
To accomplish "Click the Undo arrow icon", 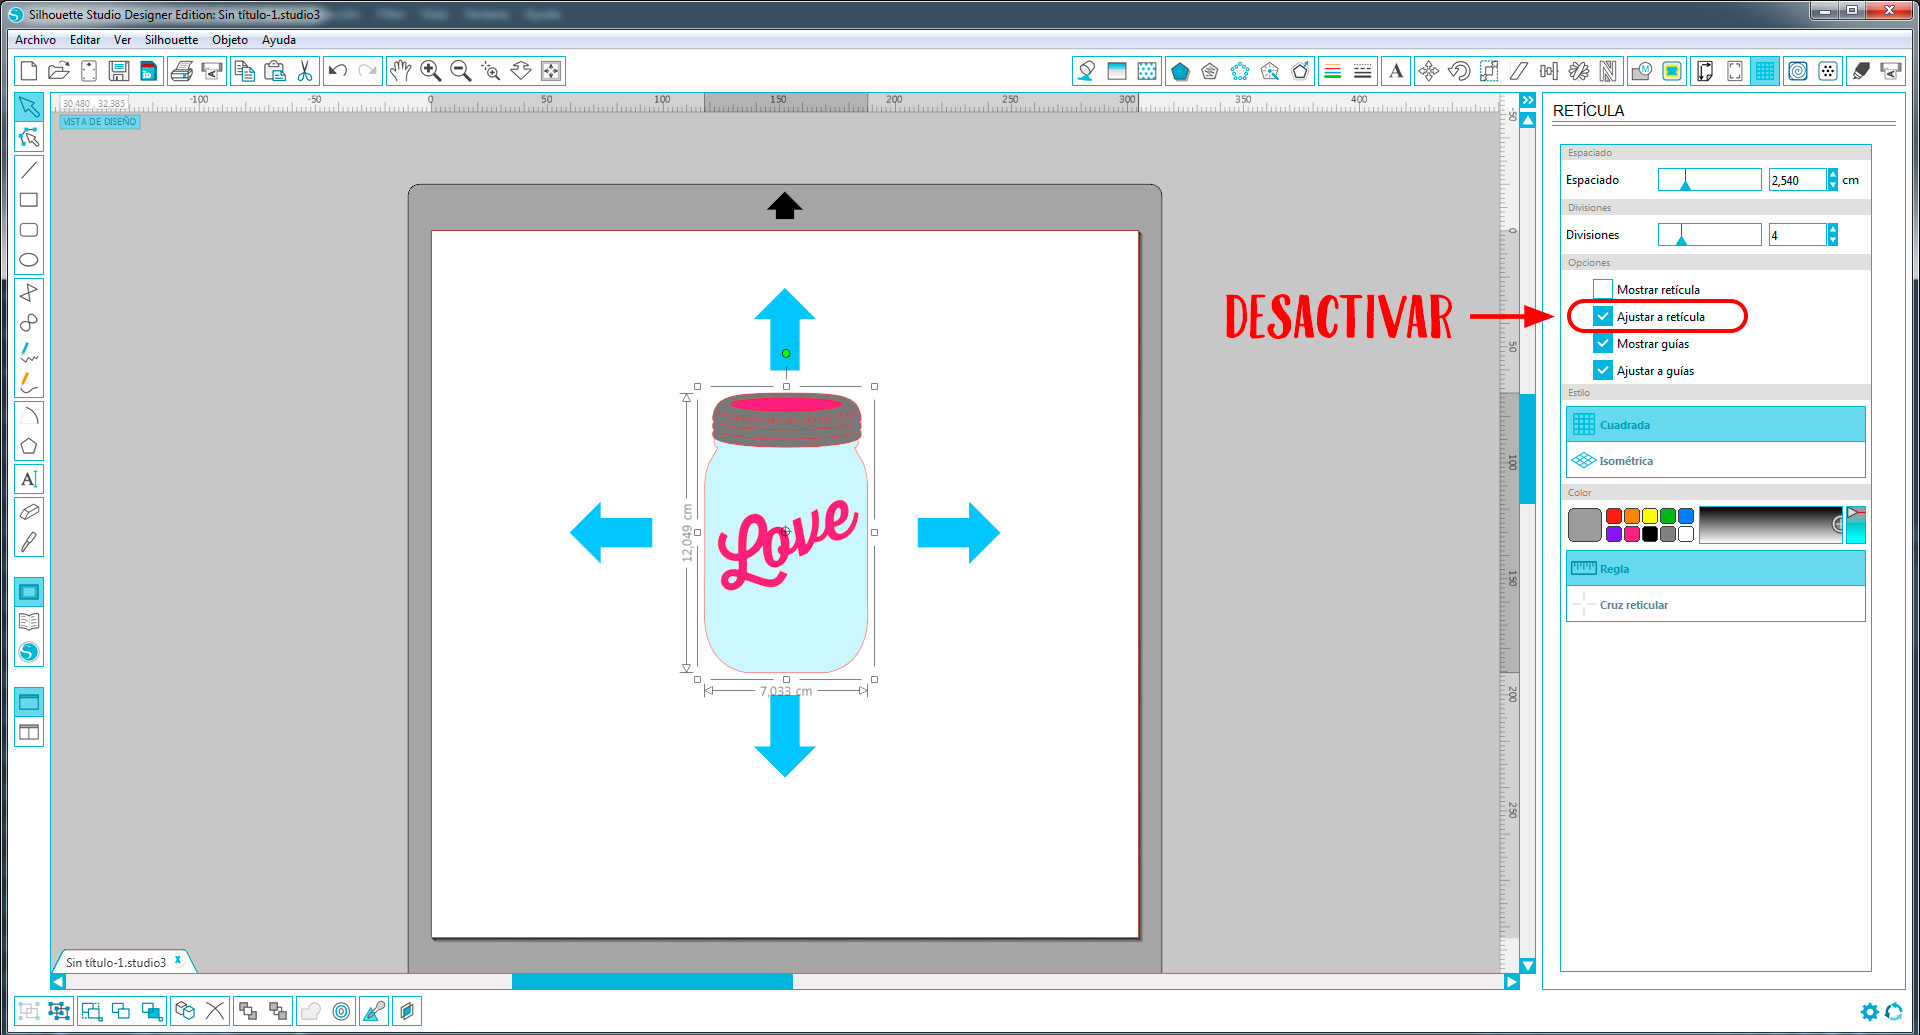I will [x=338, y=71].
